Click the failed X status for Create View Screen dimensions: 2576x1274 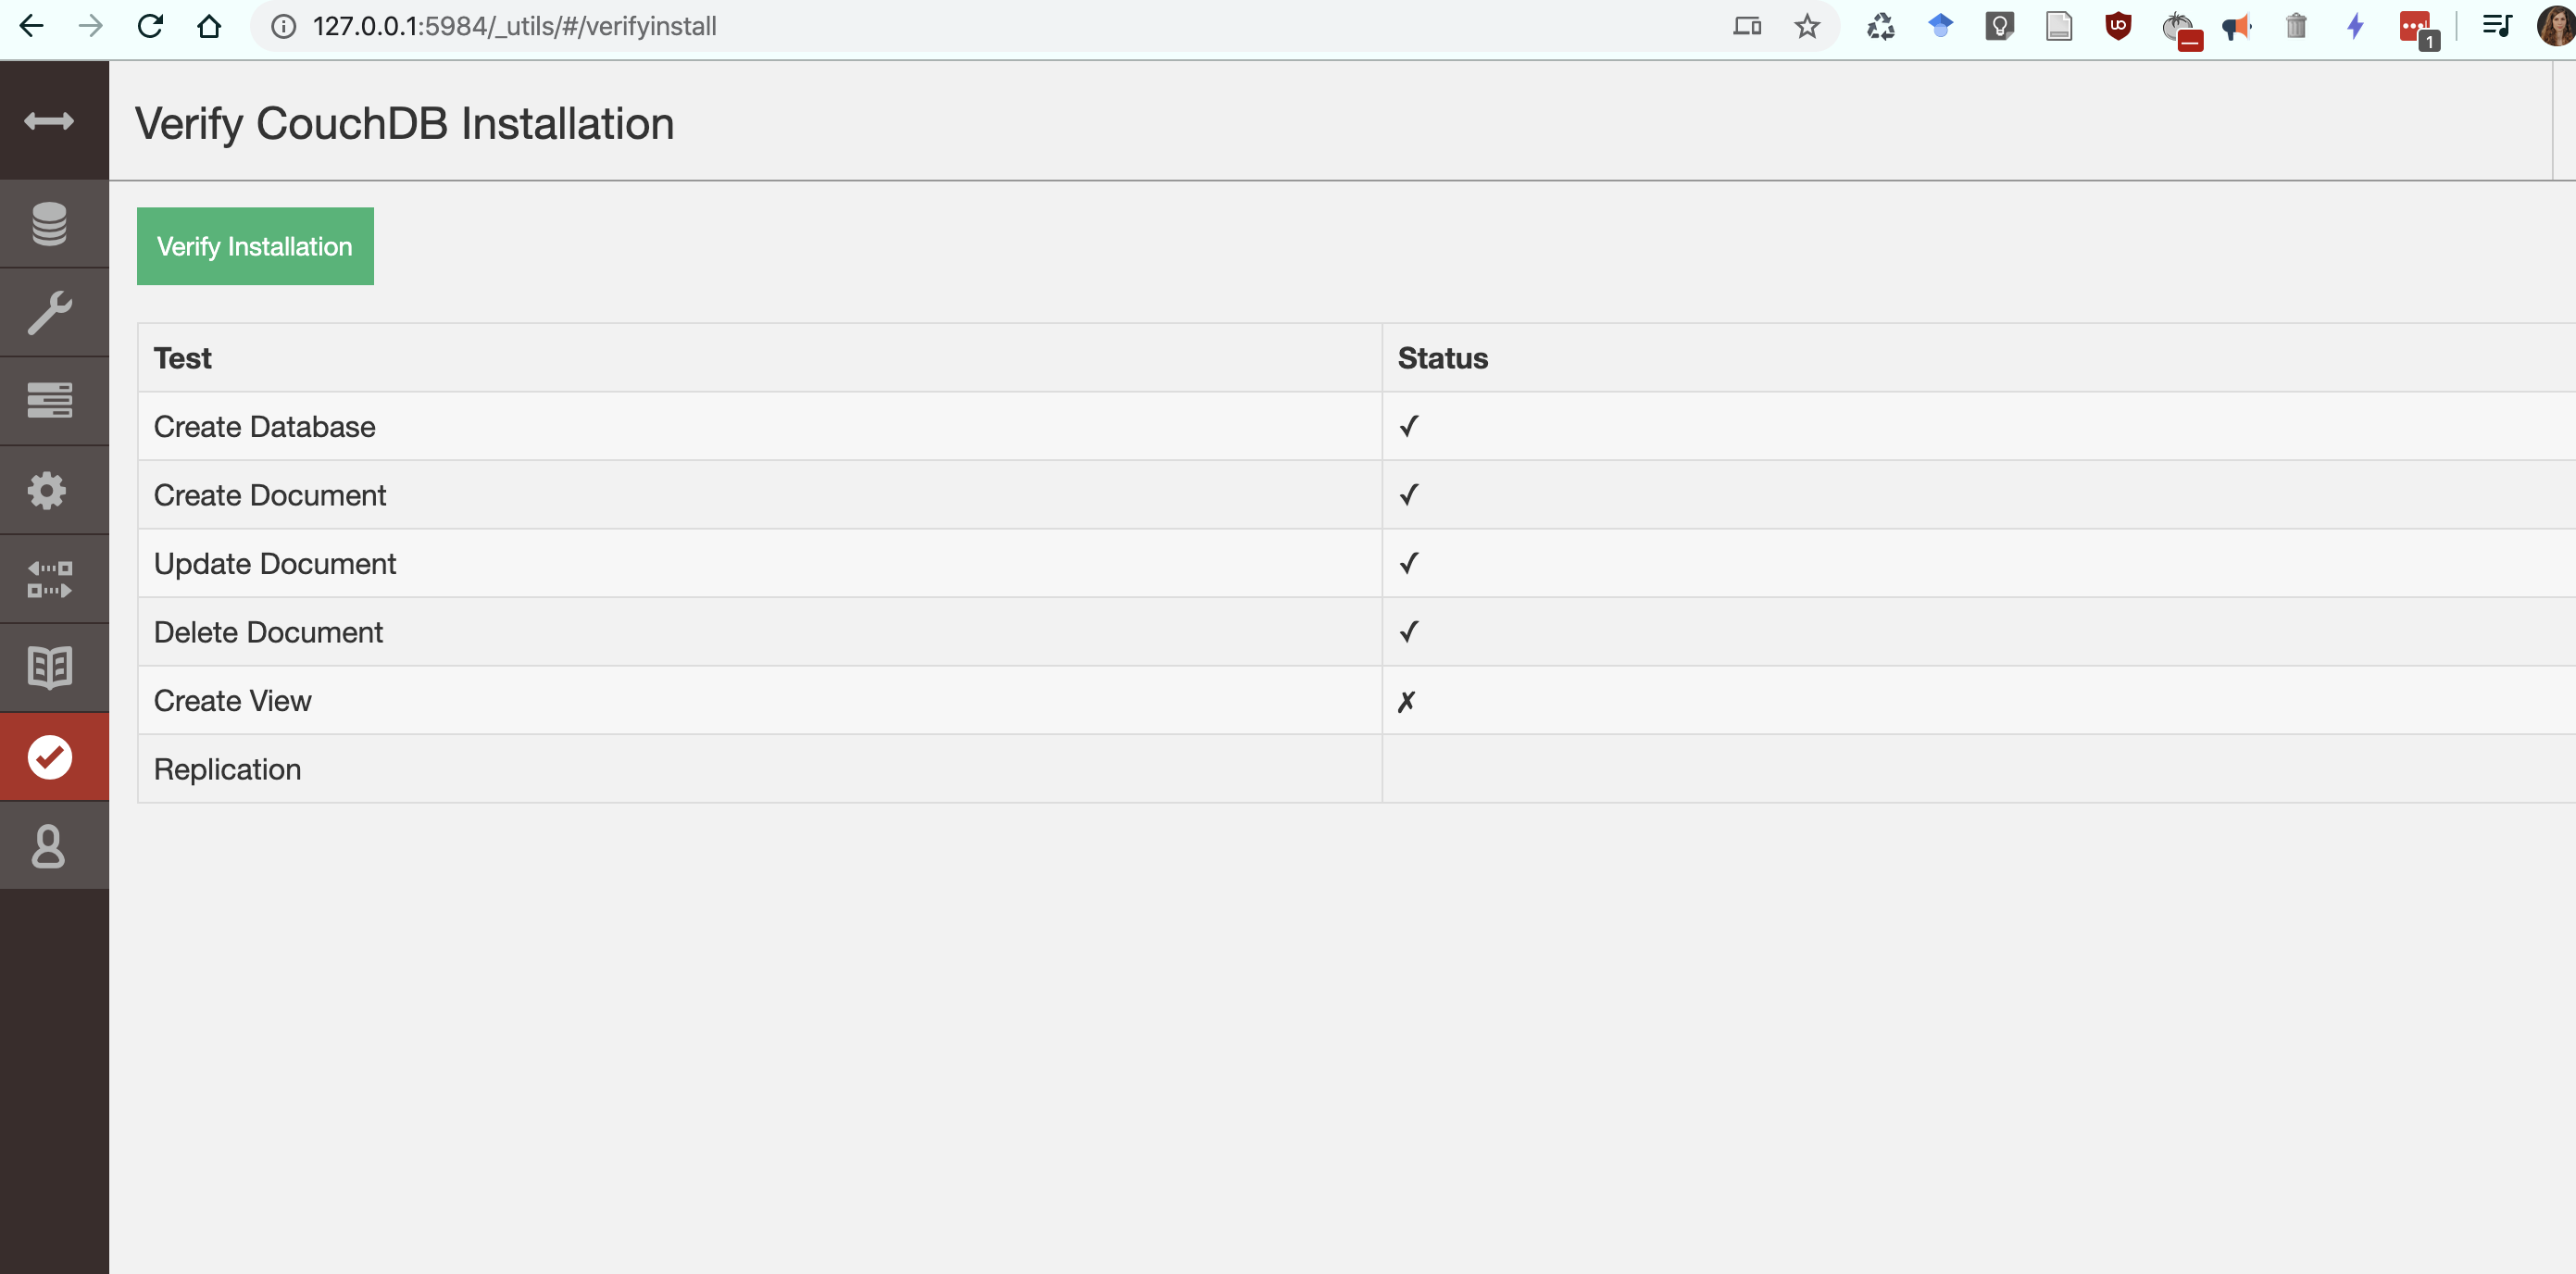pos(1406,702)
